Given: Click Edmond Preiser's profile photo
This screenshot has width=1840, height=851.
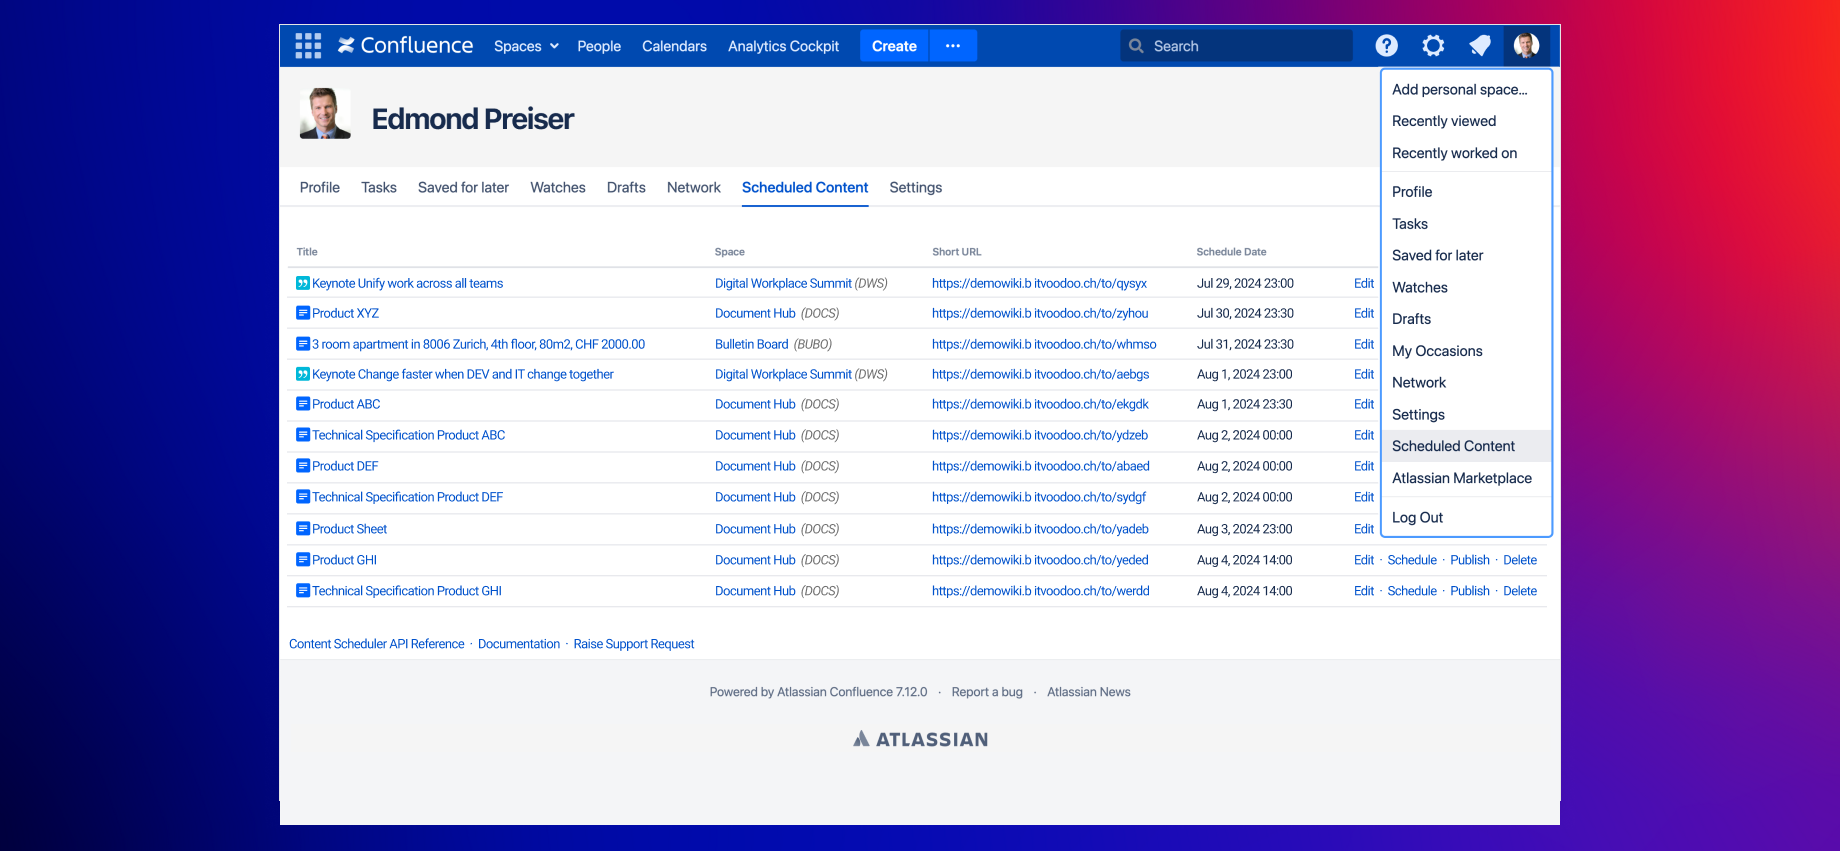Looking at the screenshot, I should point(325,113).
